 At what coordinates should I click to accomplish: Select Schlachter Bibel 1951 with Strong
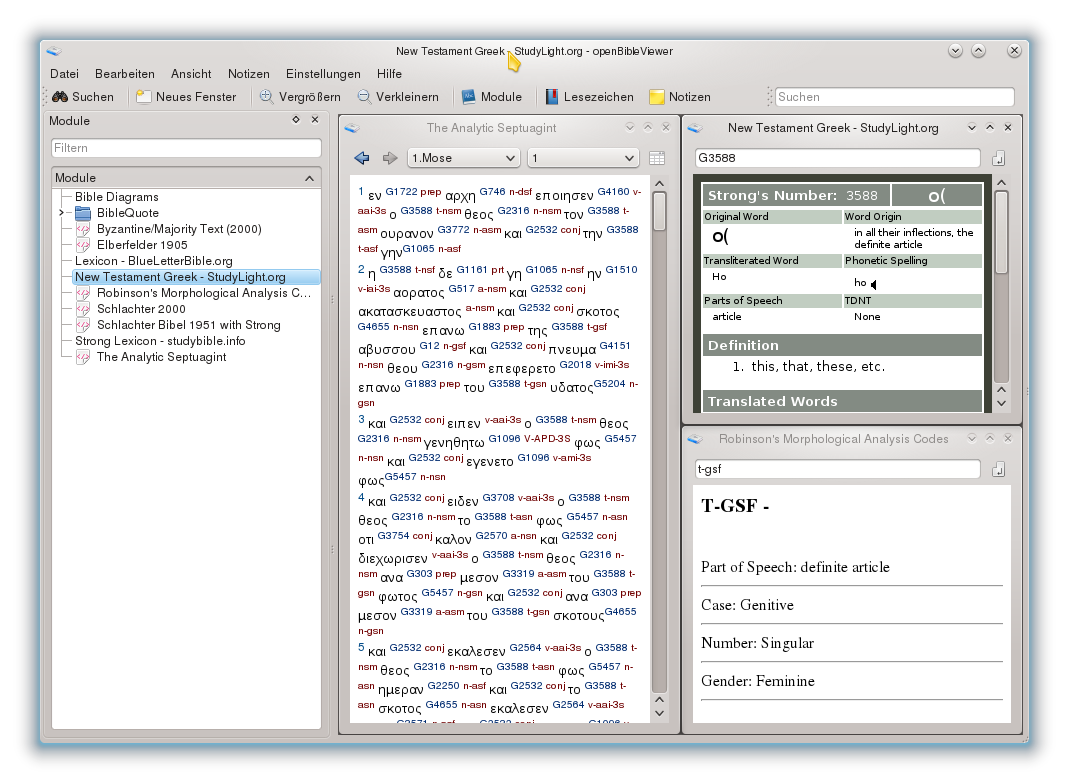[189, 325]
